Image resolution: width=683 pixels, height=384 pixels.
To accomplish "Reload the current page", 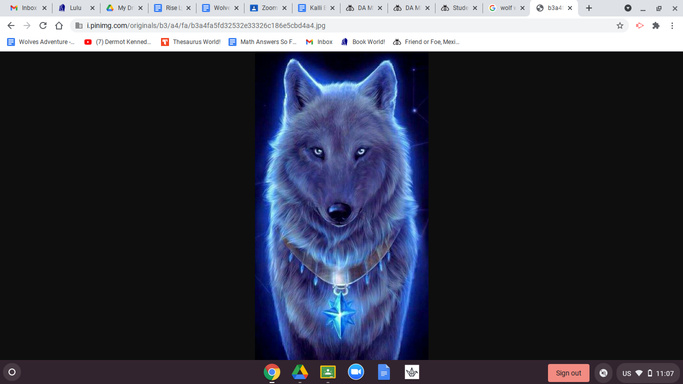I will point(43,26).
